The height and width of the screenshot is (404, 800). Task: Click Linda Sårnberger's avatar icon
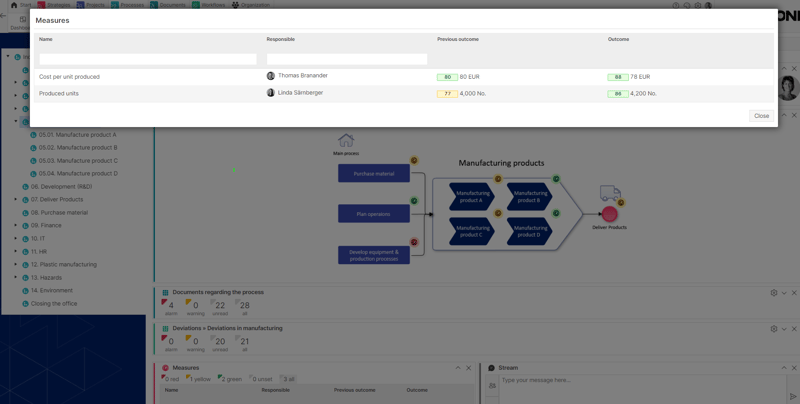(271, 93)
